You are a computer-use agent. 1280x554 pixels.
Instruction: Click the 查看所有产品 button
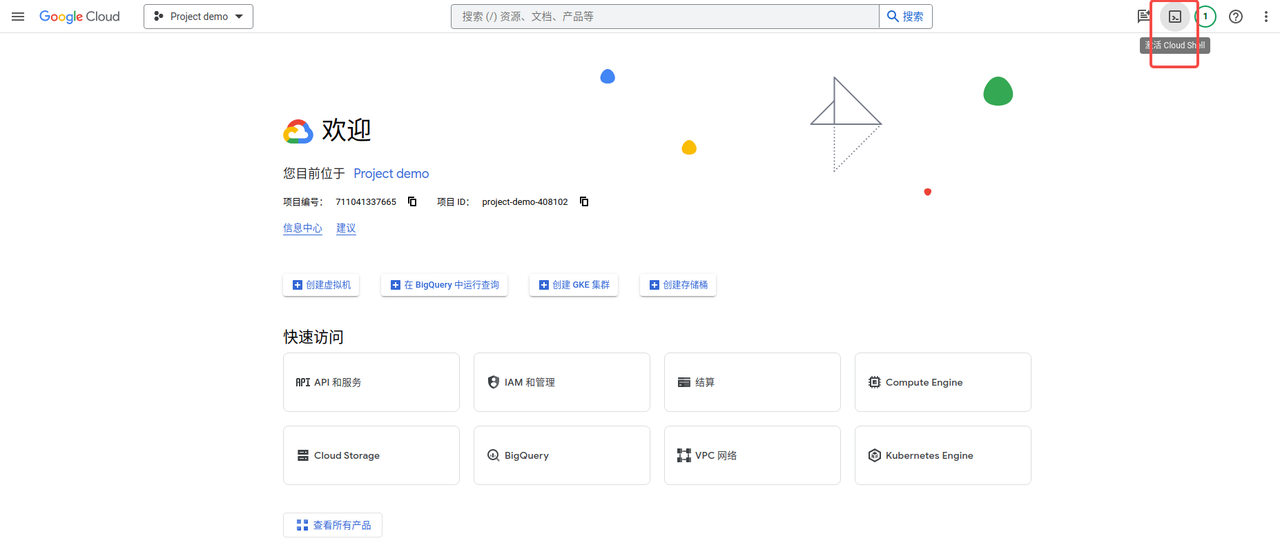pyautogui.click(x=333, y=525)
